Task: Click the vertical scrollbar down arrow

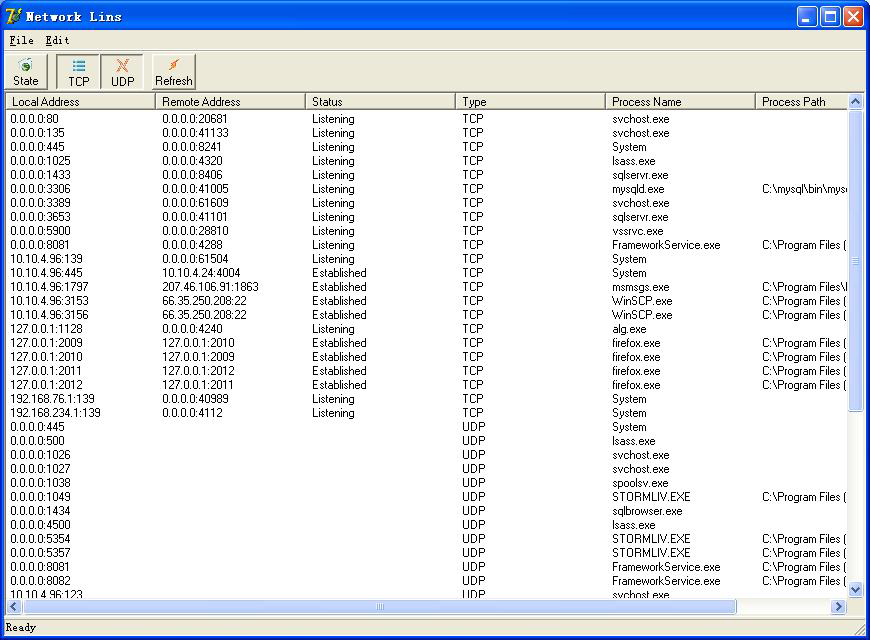Action: [855, 589]
